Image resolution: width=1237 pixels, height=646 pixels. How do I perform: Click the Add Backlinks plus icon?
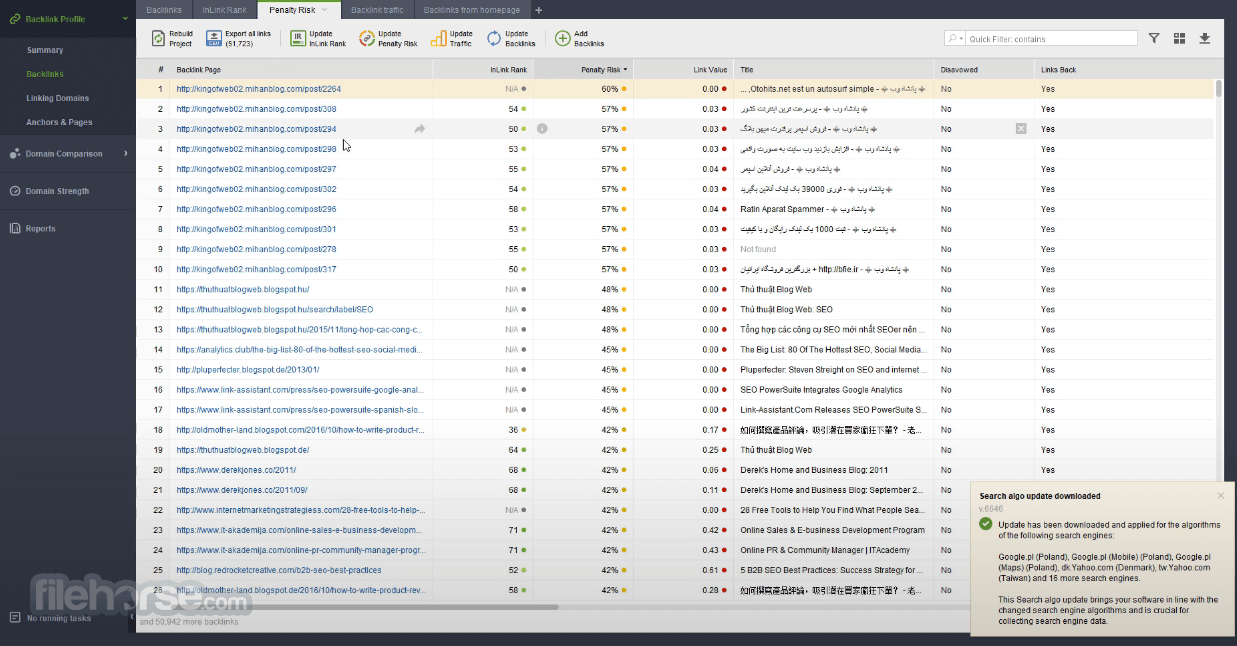click(x=563, y=38)
